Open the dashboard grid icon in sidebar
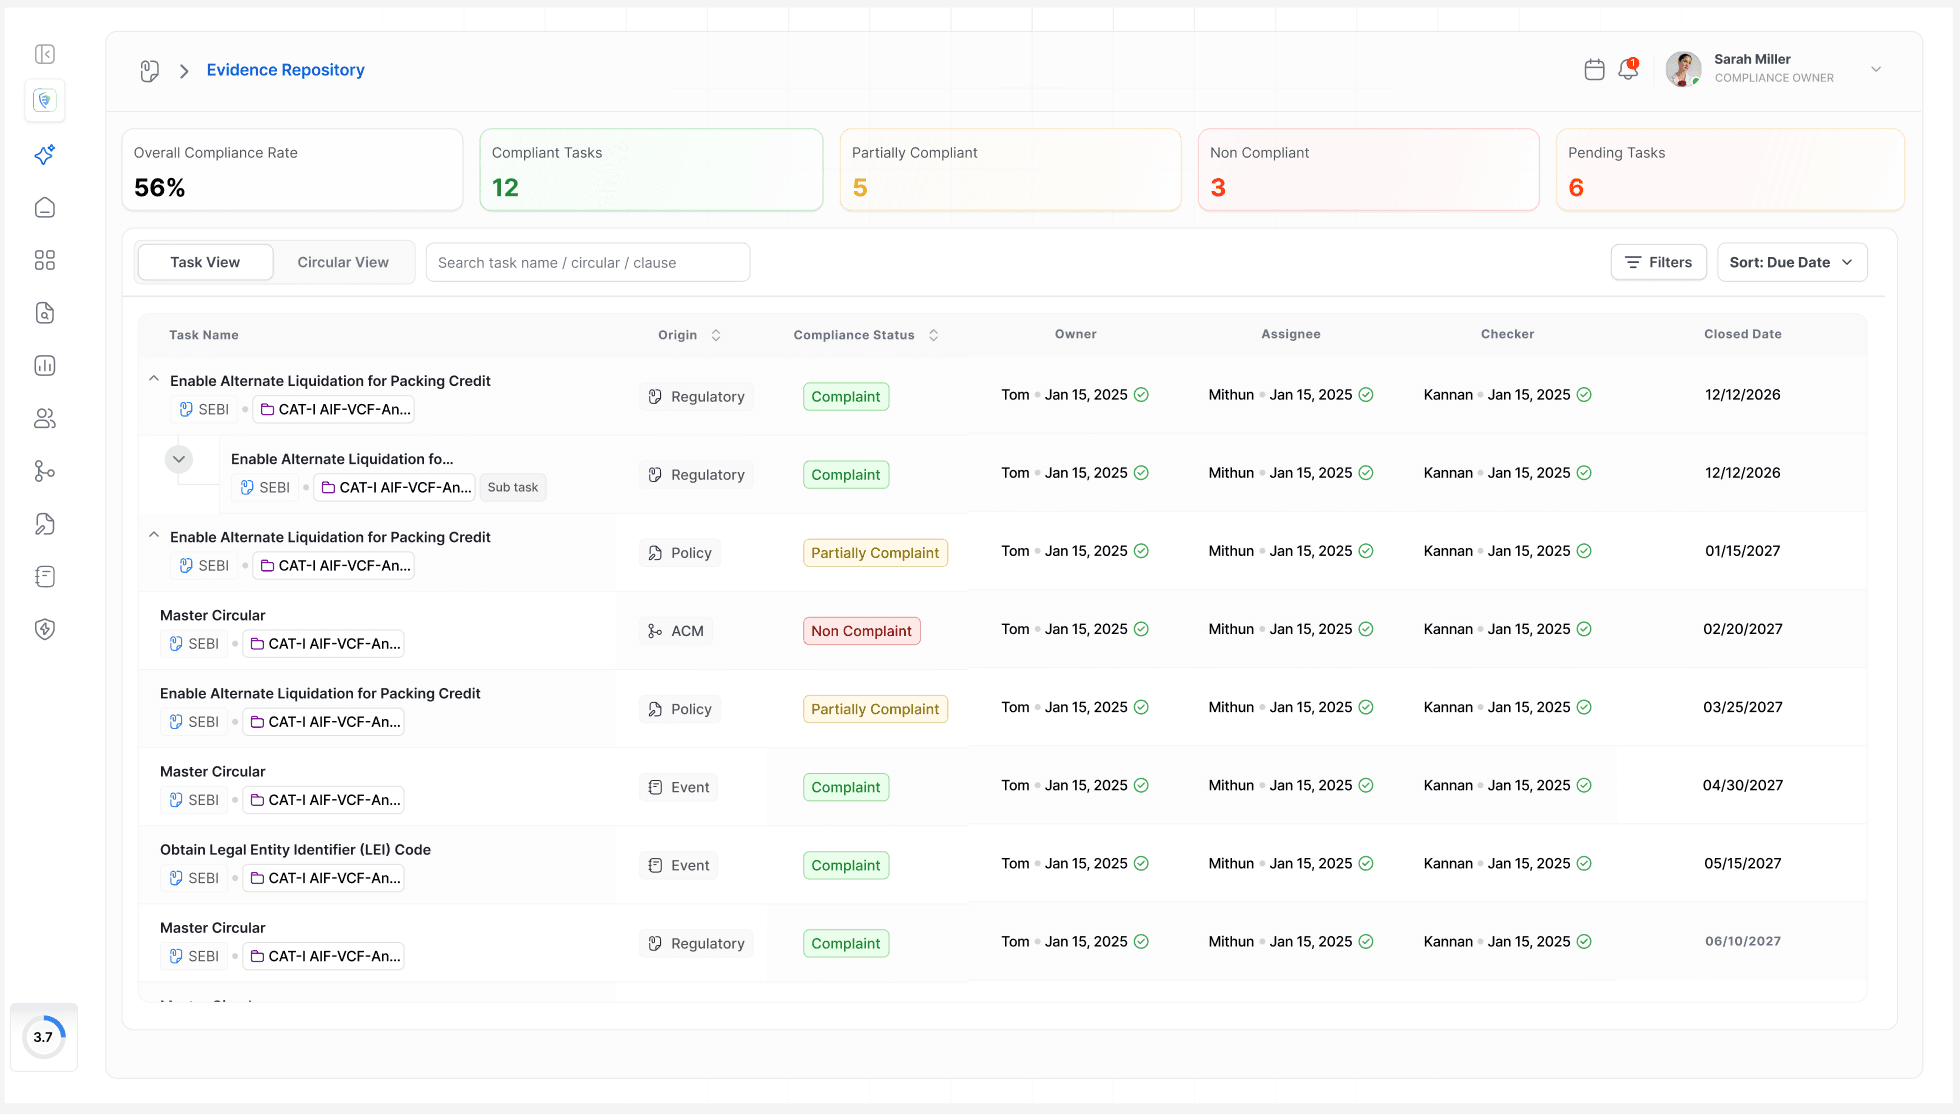Screen dimensions: 1960x1114 click(45, 260)
